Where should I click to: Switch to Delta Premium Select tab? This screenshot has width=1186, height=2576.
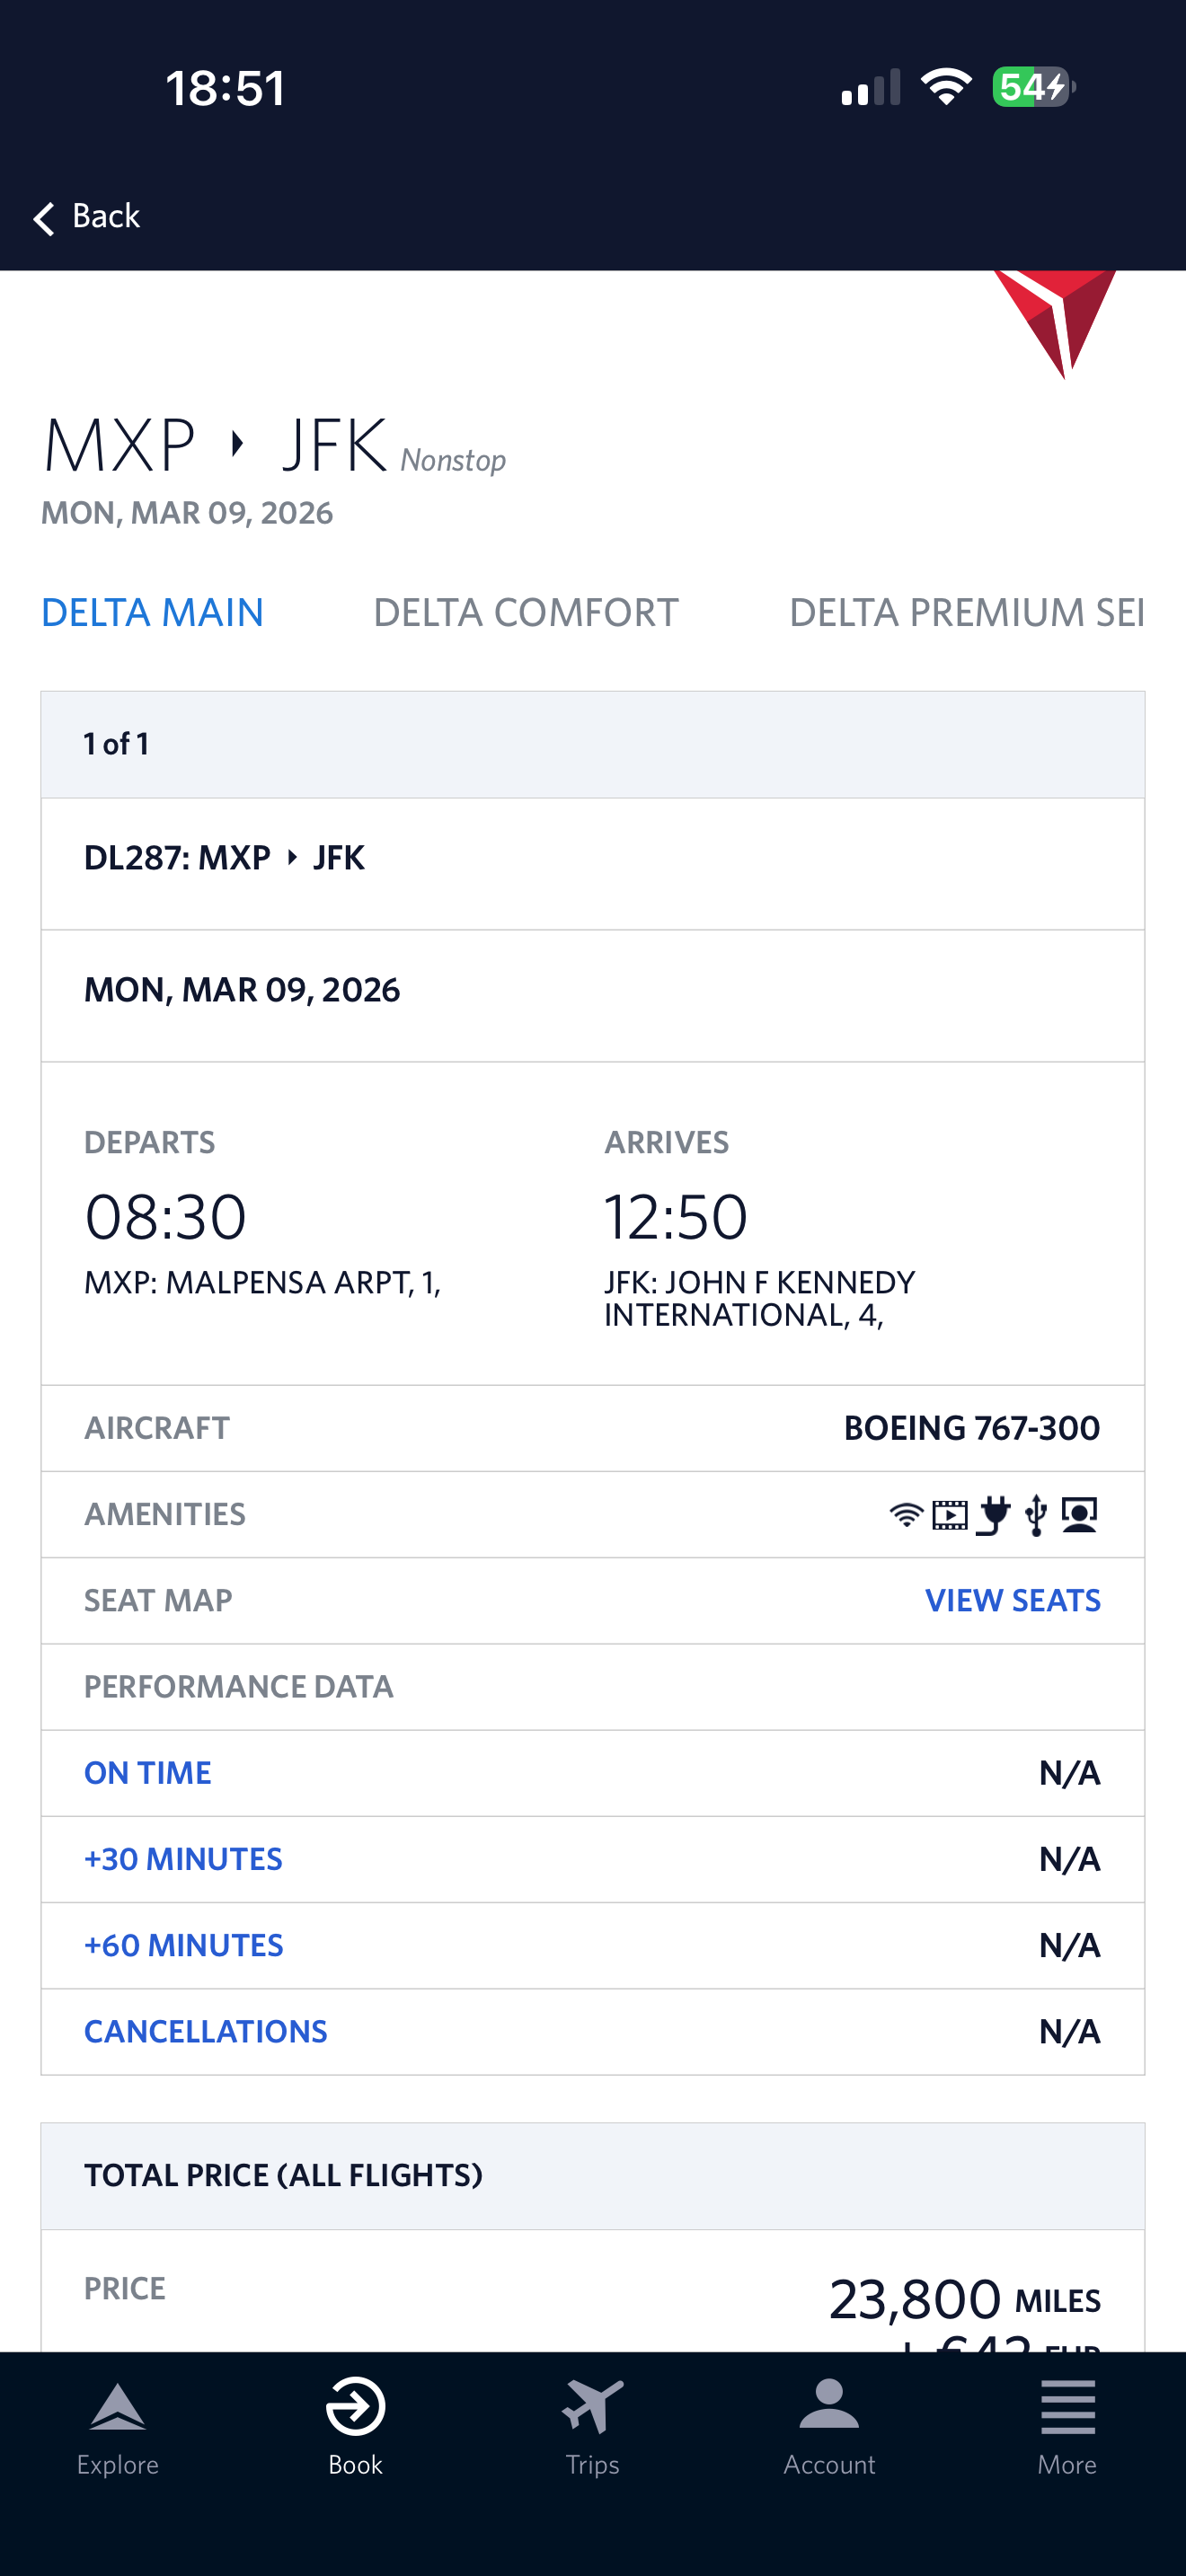[x=966, y=612]
